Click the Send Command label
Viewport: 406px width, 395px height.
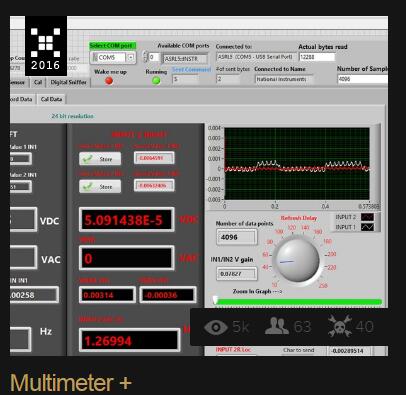[192, 69]
